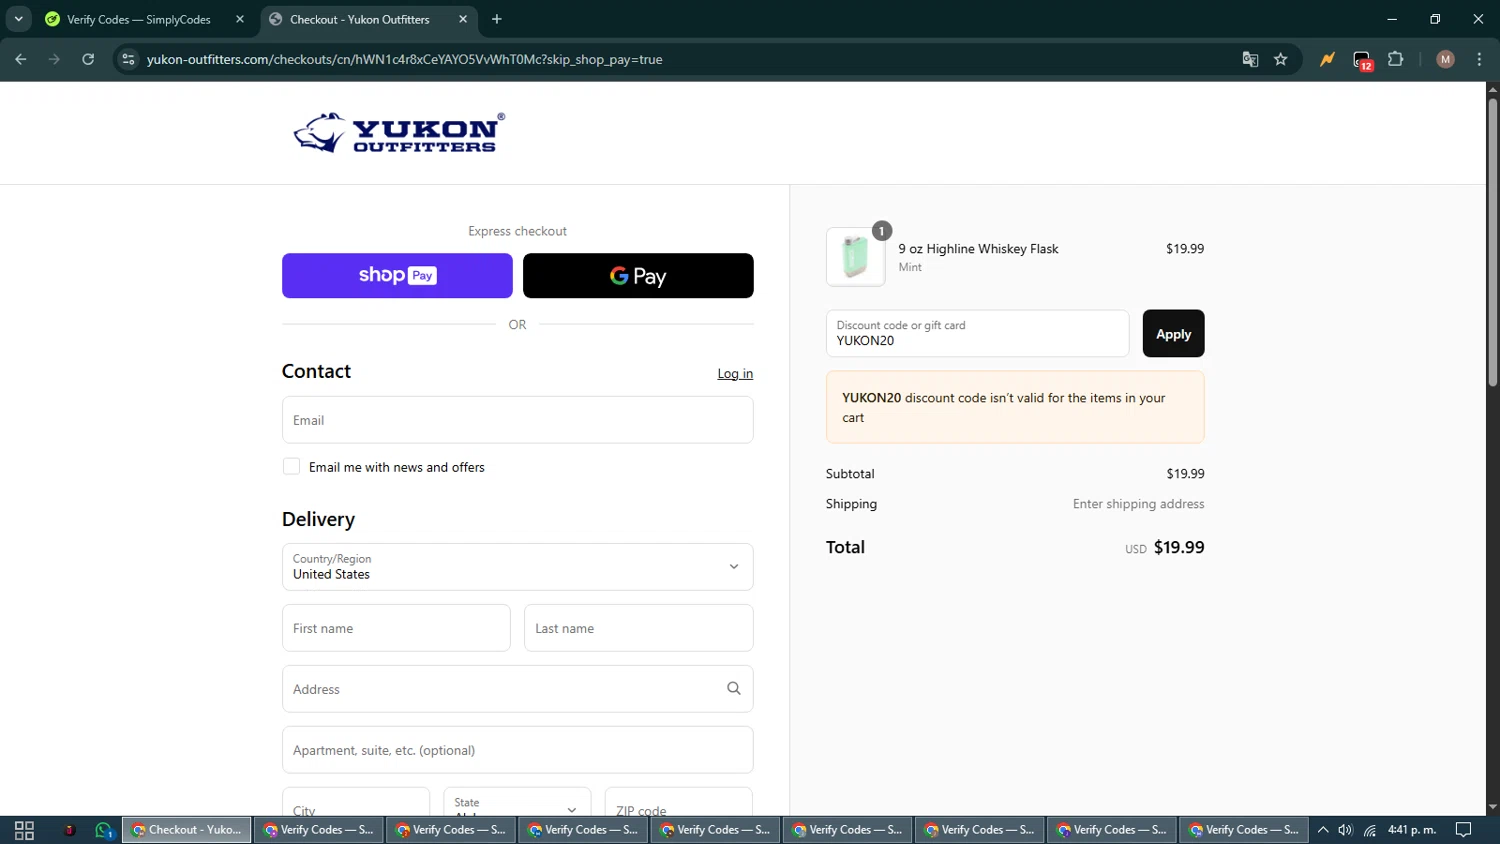1500x844 pixels.
Task: Bookmark this page with star icon
Action: (1281, 59)
